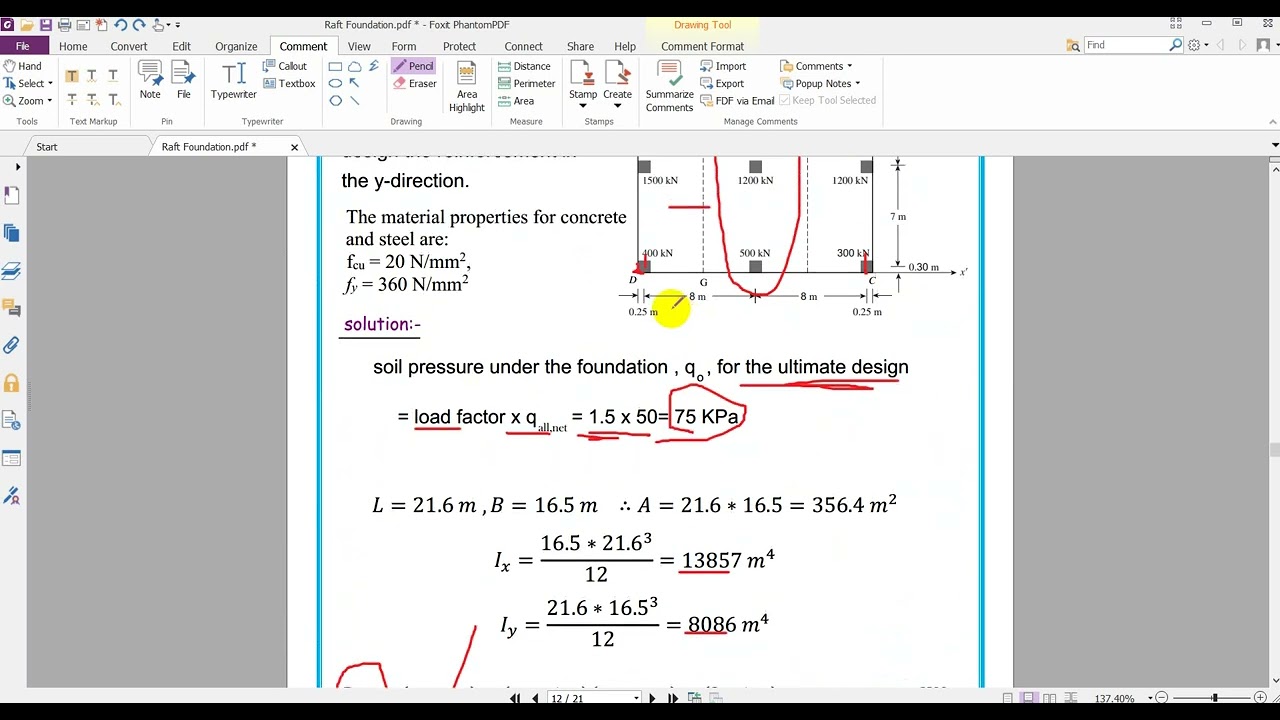Open the View ribbon tab

point(359,46)
